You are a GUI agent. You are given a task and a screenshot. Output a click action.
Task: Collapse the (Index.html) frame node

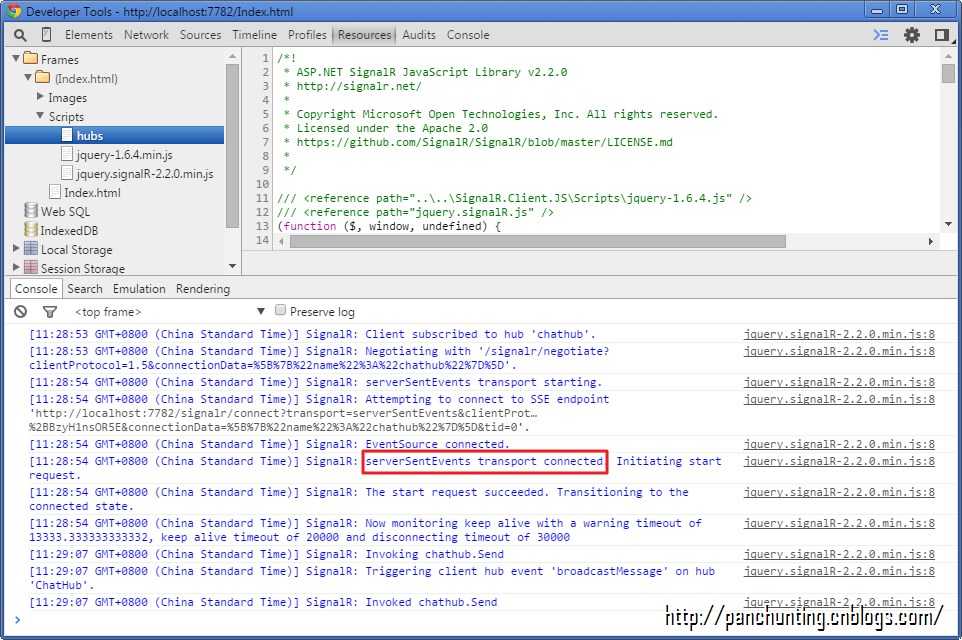tap(28, 77)
